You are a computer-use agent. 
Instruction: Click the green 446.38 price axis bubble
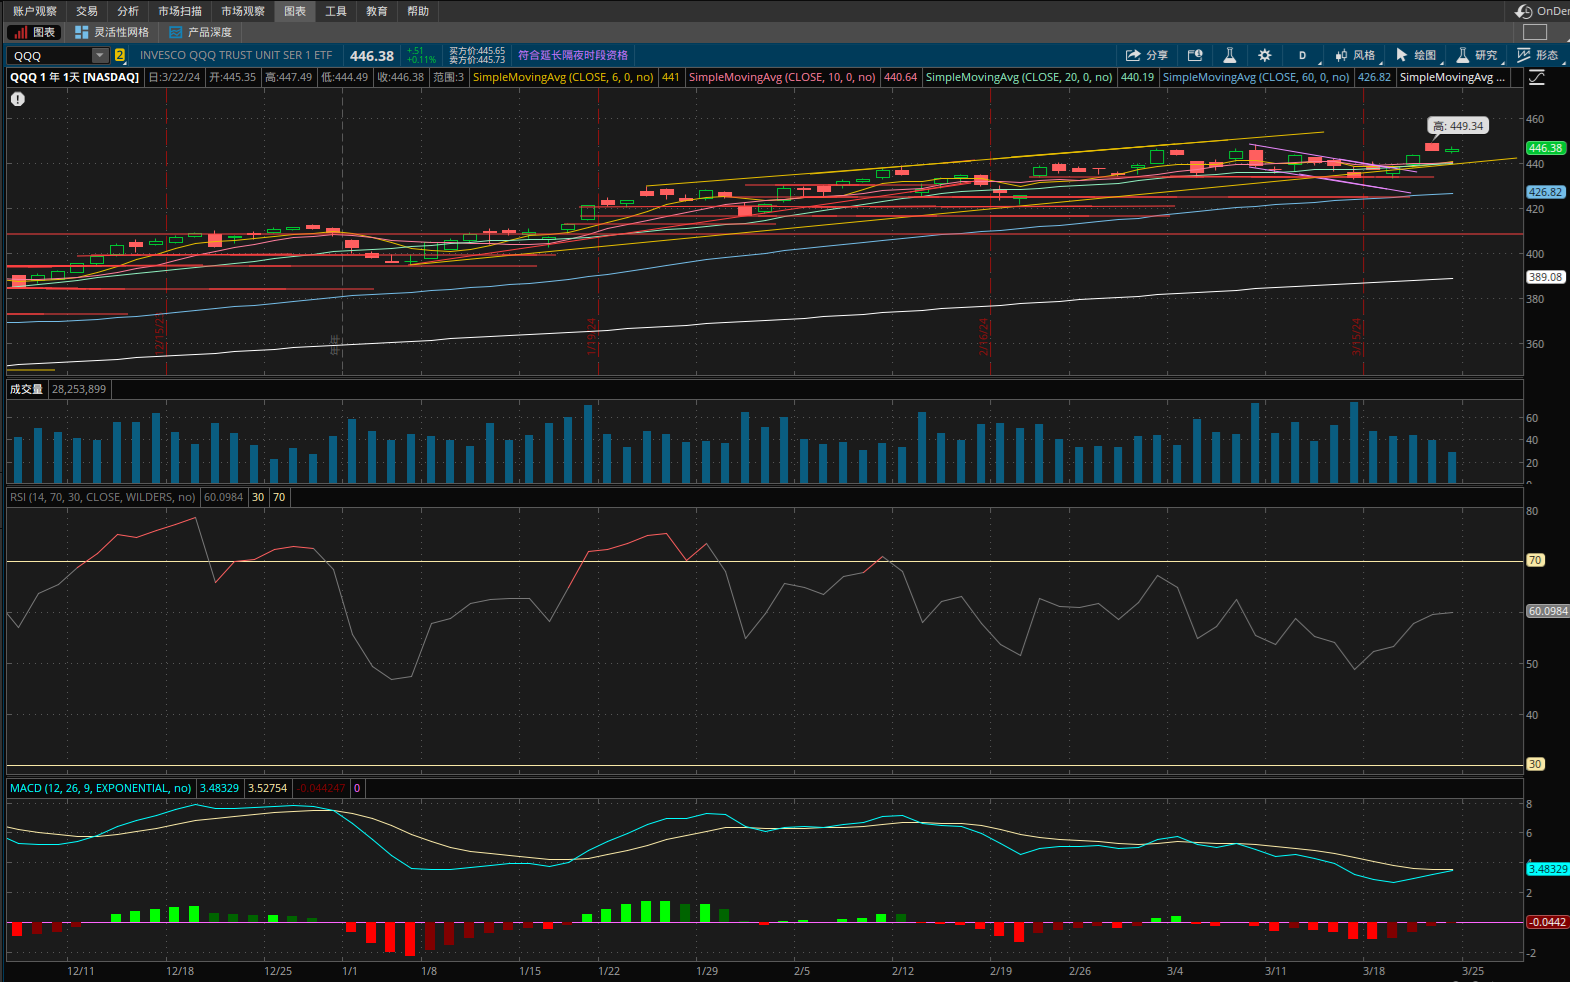[x=1545, y=148]
